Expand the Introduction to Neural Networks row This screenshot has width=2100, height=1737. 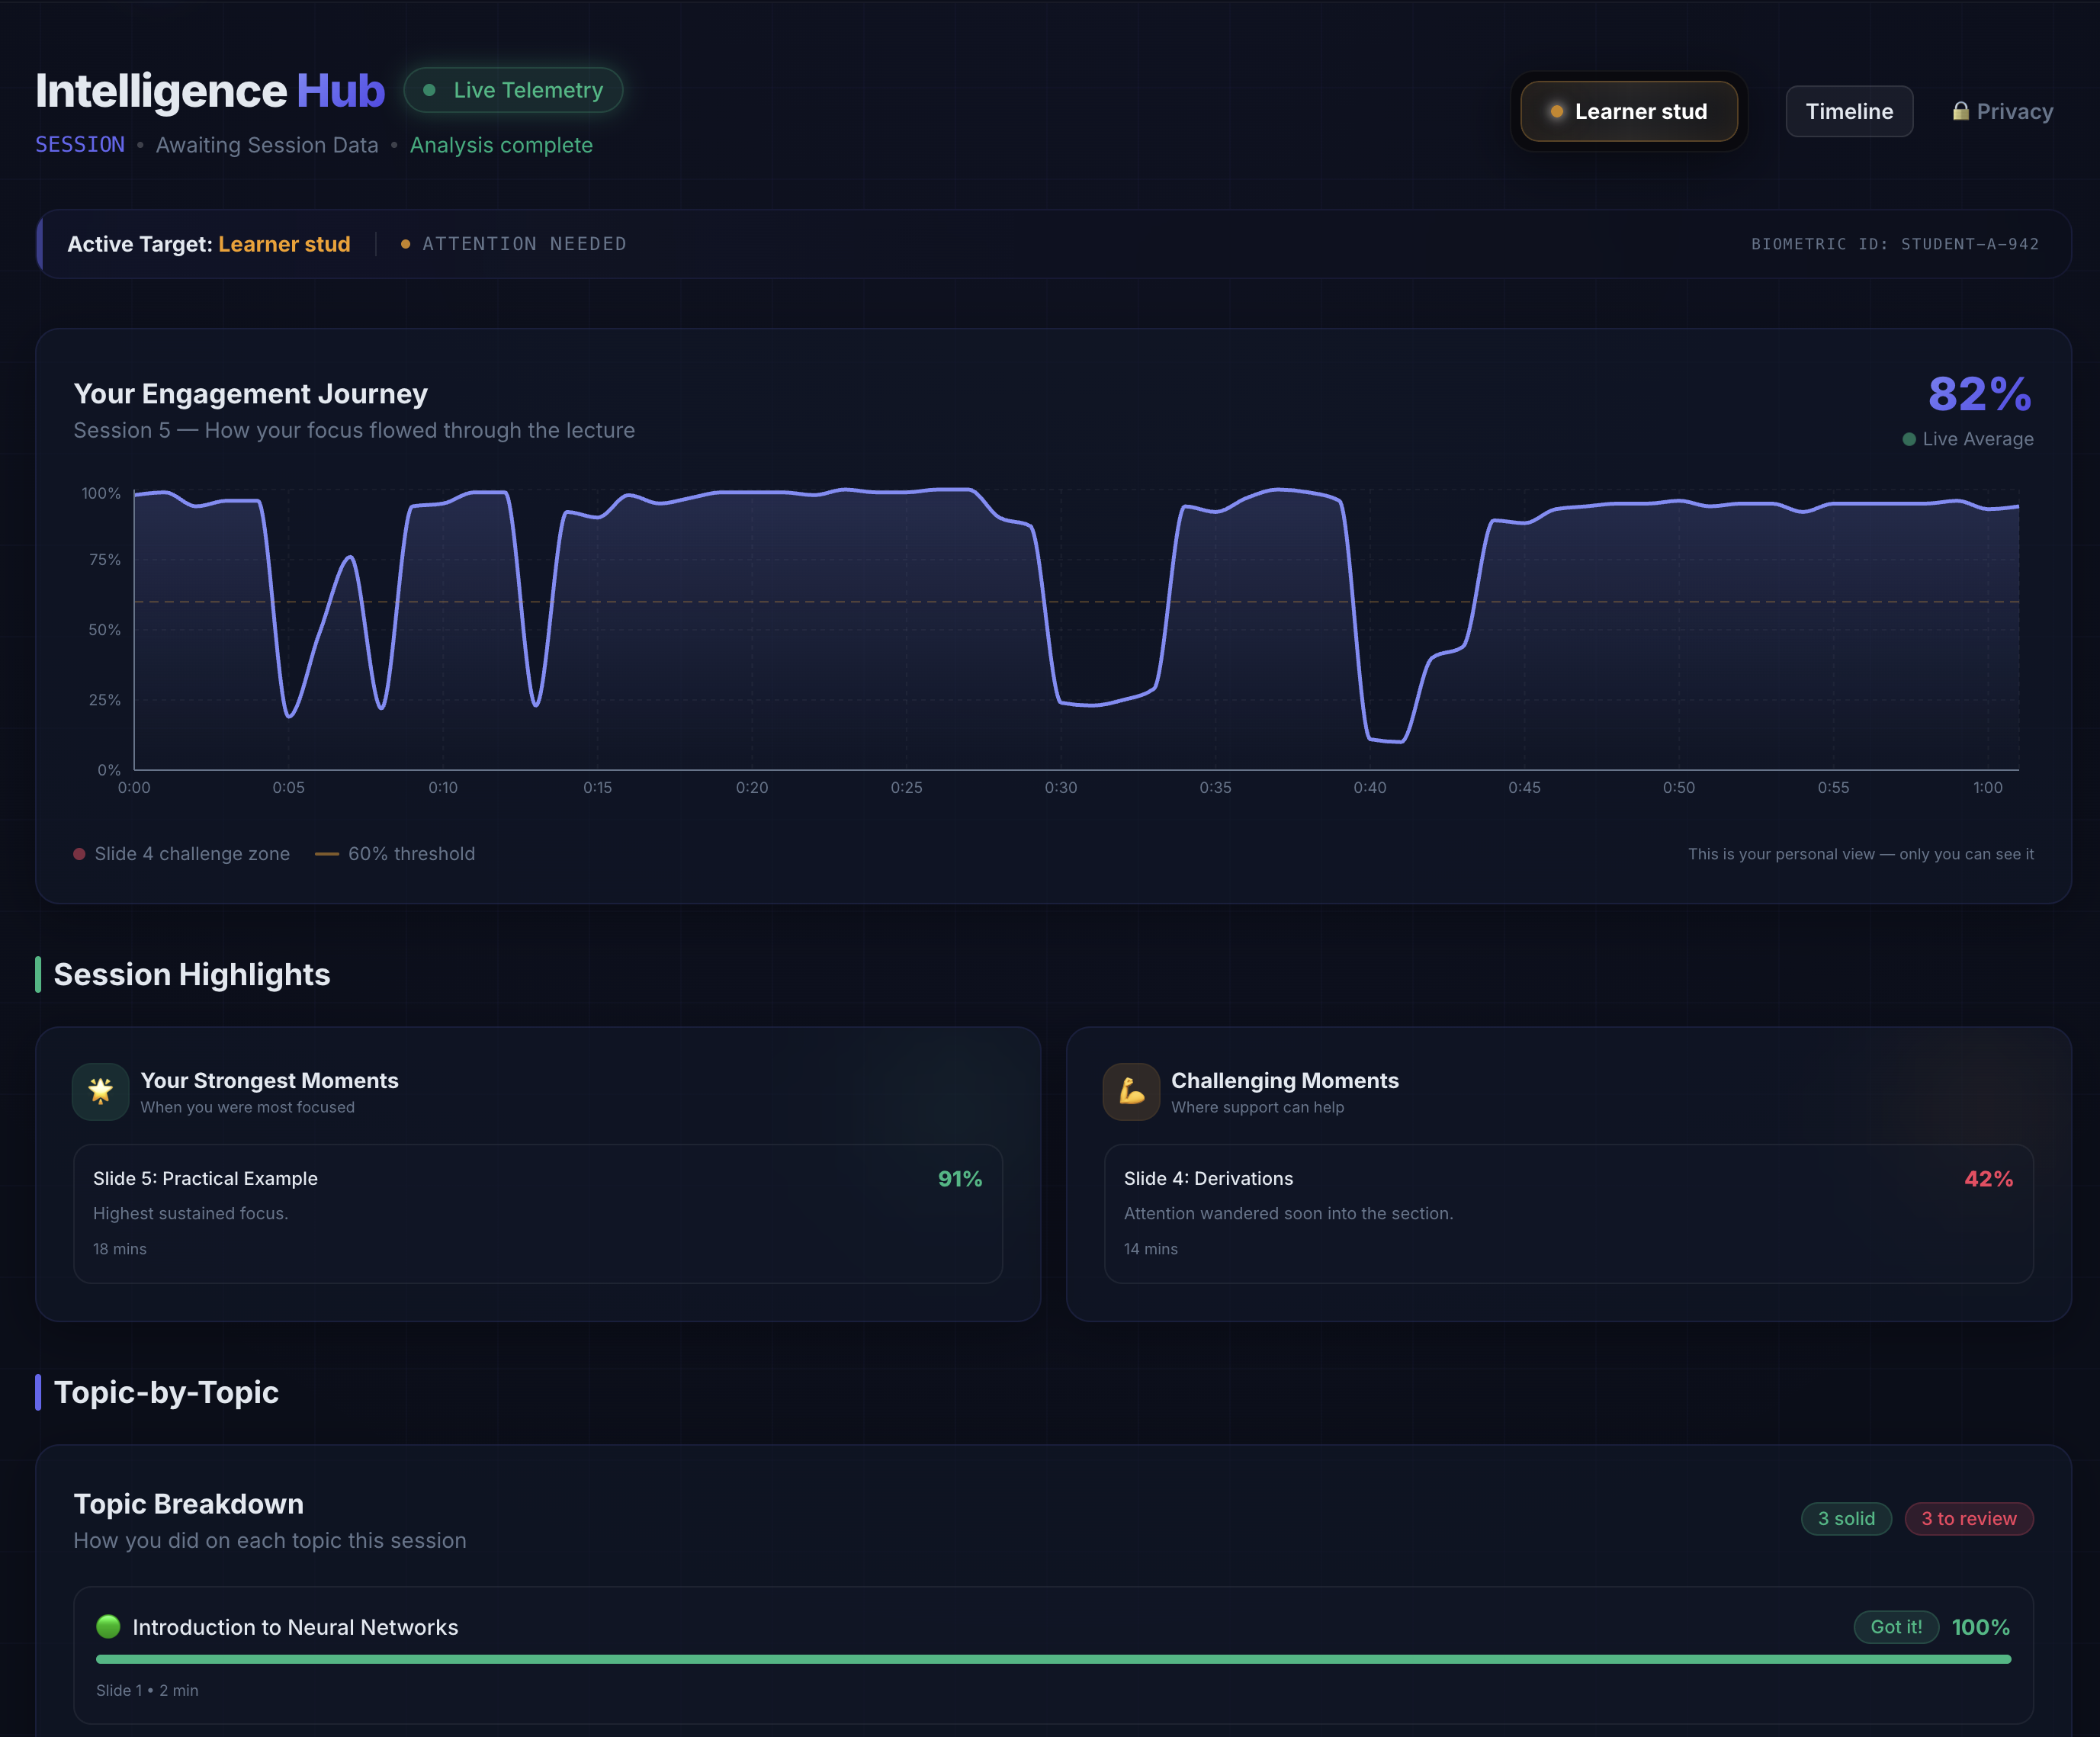(295, 1627)
